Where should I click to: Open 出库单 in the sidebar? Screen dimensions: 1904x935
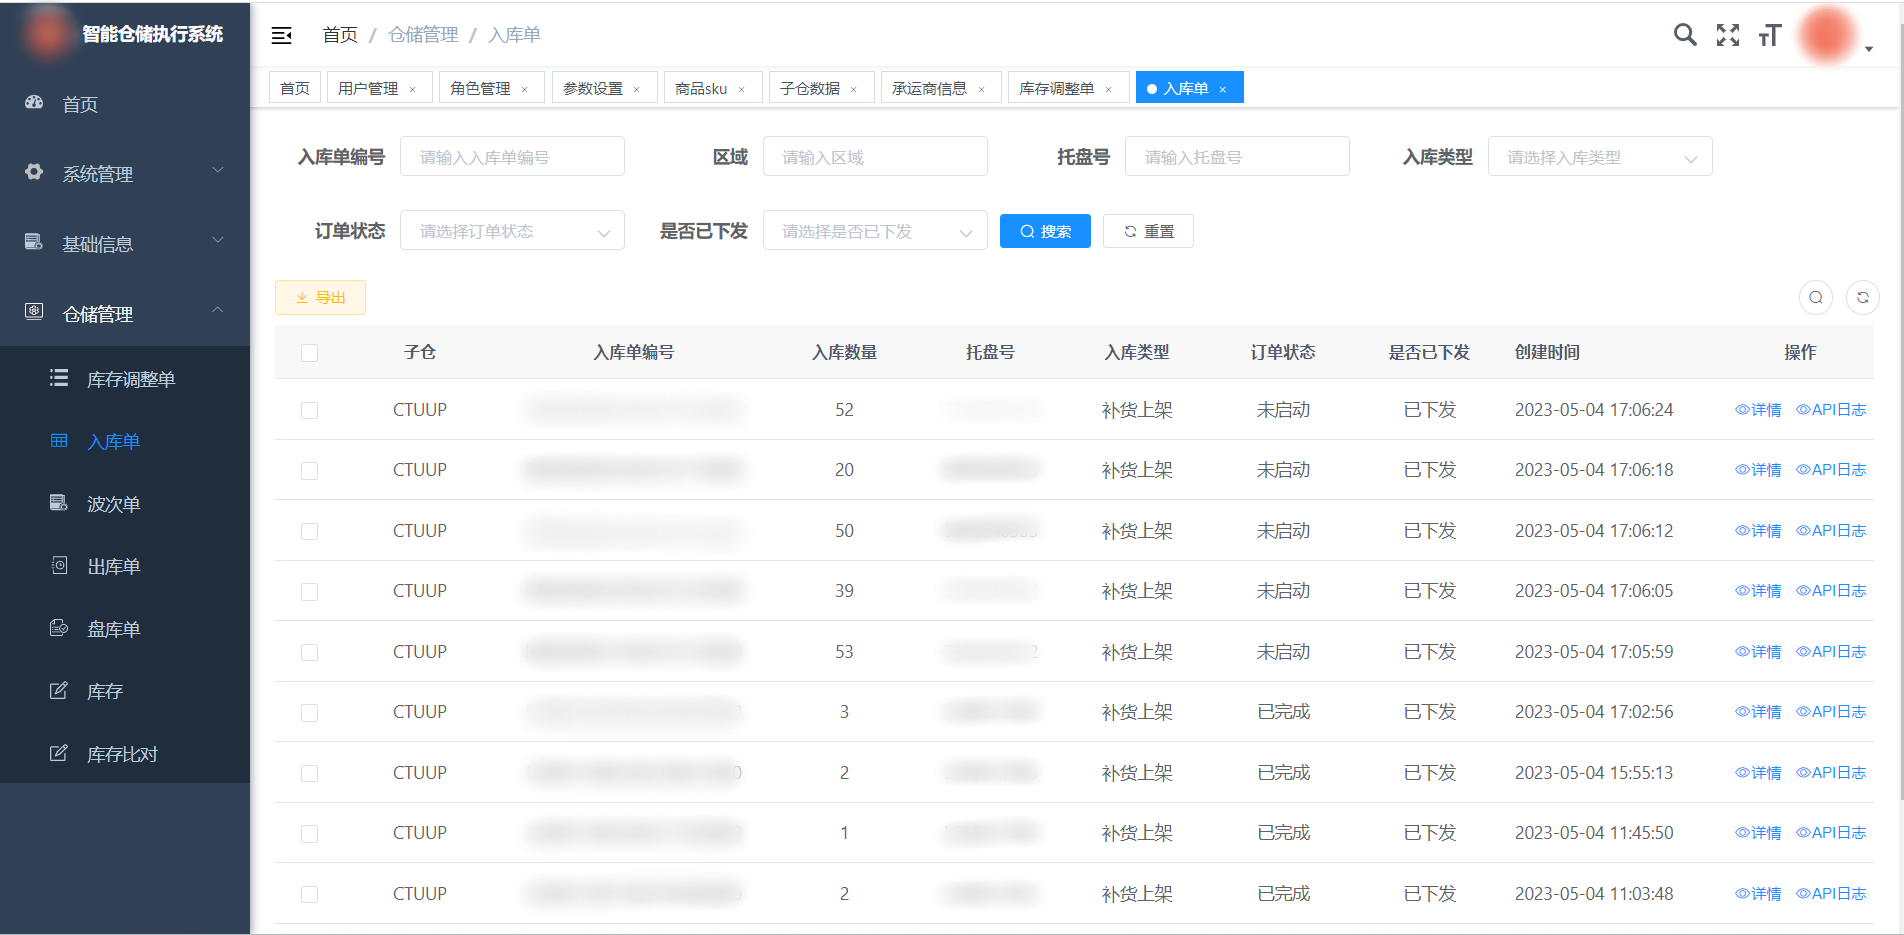pos(125,566)
